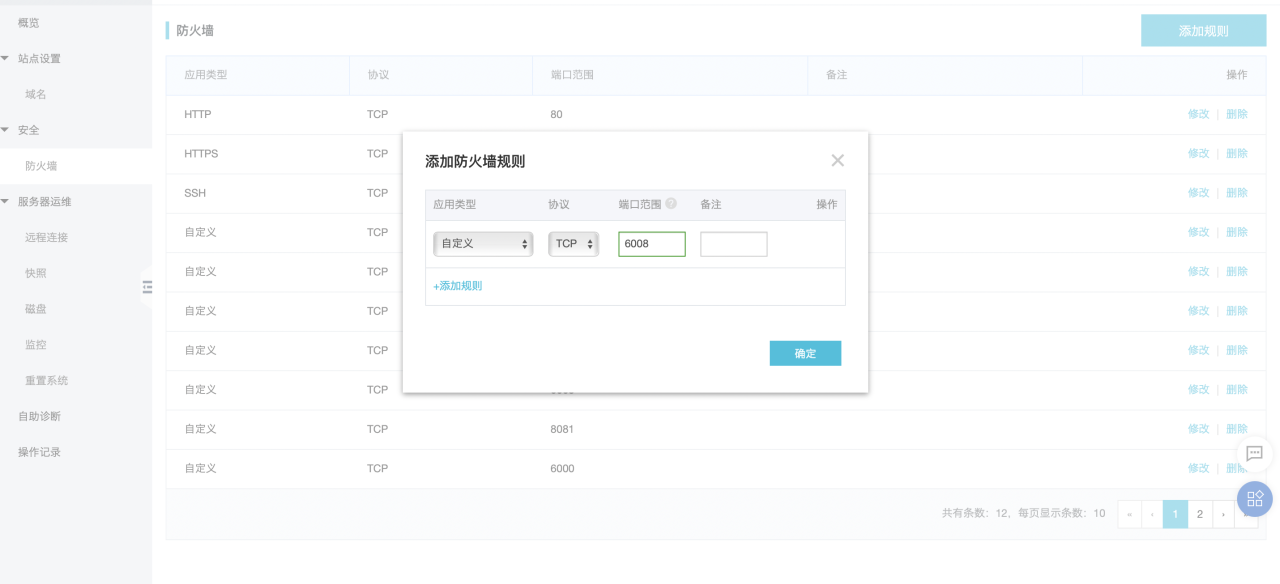The height and width of the screenshot is (584, 1280).
Task: Click the sidebar collapse handle icon
Action: (x=147, y=287)
